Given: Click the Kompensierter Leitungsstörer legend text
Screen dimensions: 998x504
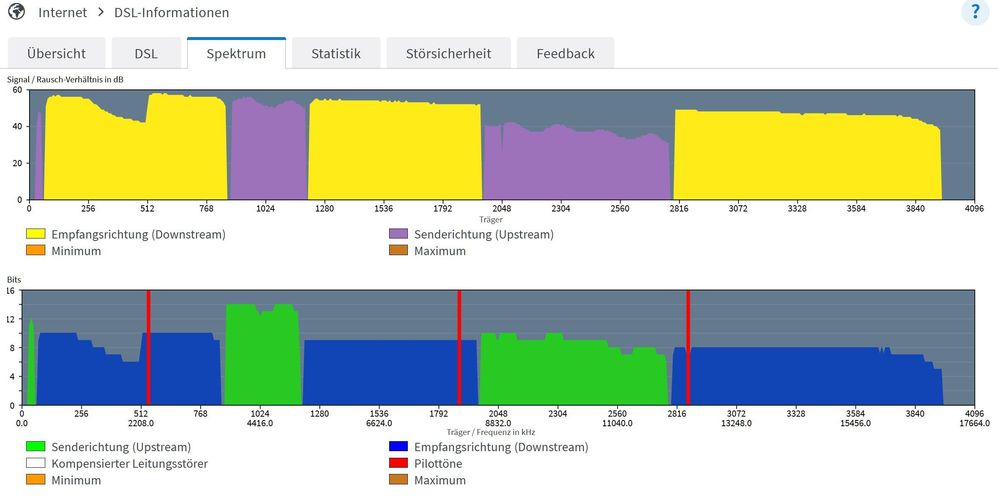Looking at the screenshot, I should pos(129,464).
